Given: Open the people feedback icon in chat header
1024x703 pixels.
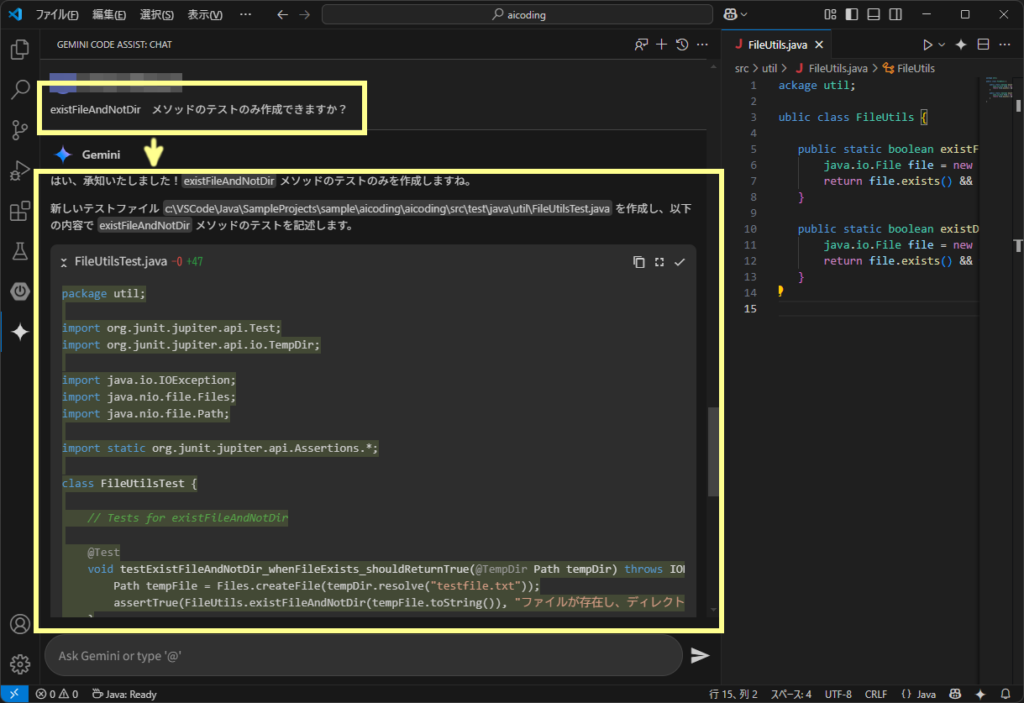Looking at the screenshot, I should 641,44.
